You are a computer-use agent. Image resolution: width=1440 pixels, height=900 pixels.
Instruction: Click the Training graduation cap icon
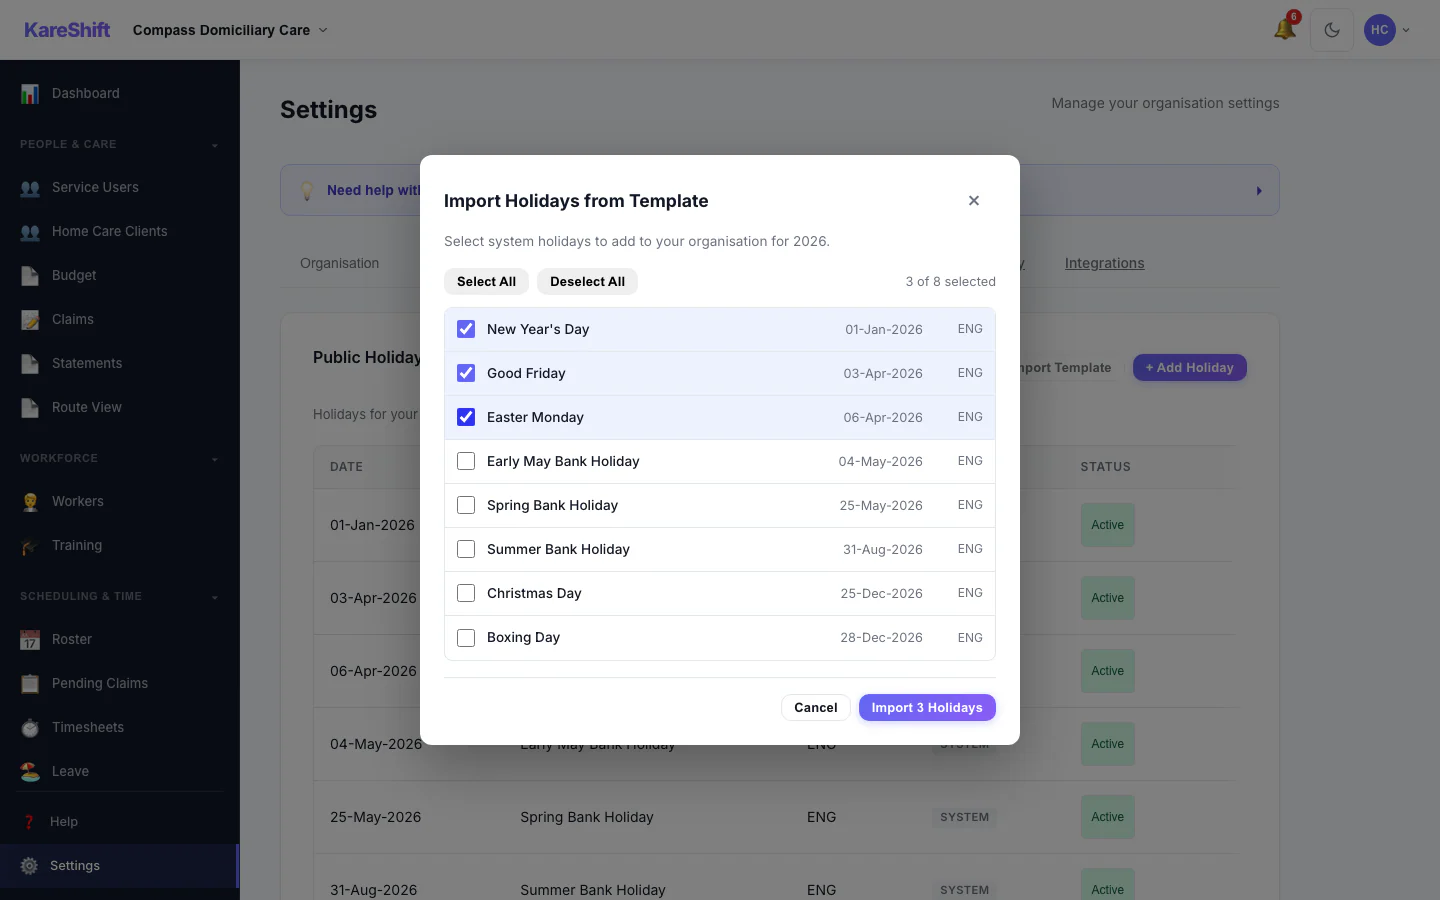coord(30,546)
